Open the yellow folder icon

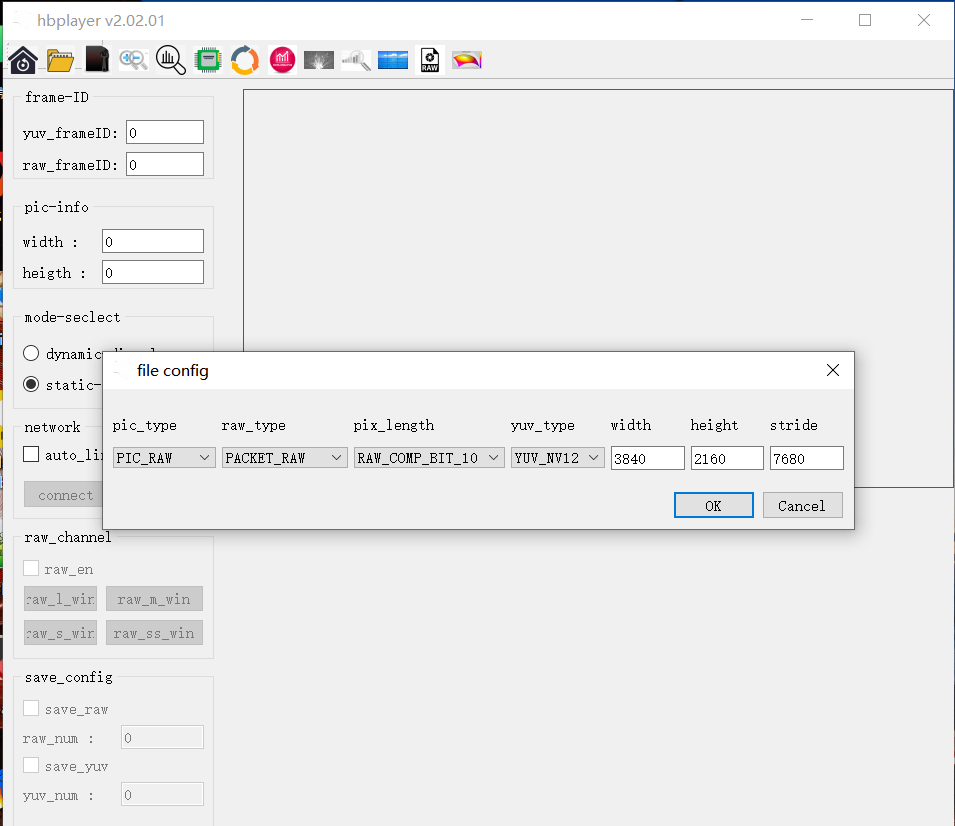pyautogui.click(x=60, y=60)
